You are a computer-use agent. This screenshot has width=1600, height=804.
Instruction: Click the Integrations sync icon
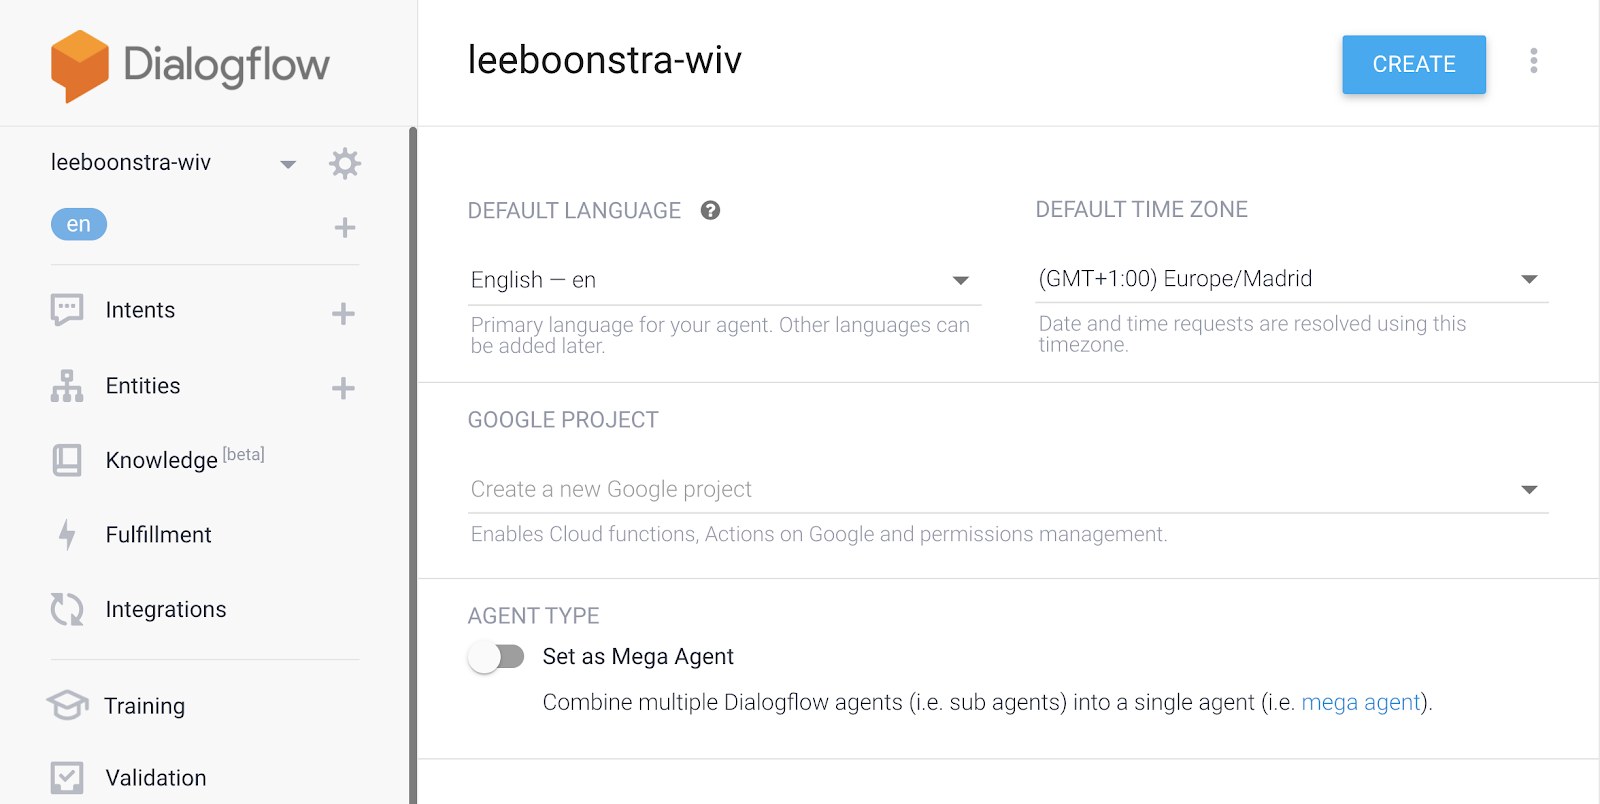pos(67,609)
